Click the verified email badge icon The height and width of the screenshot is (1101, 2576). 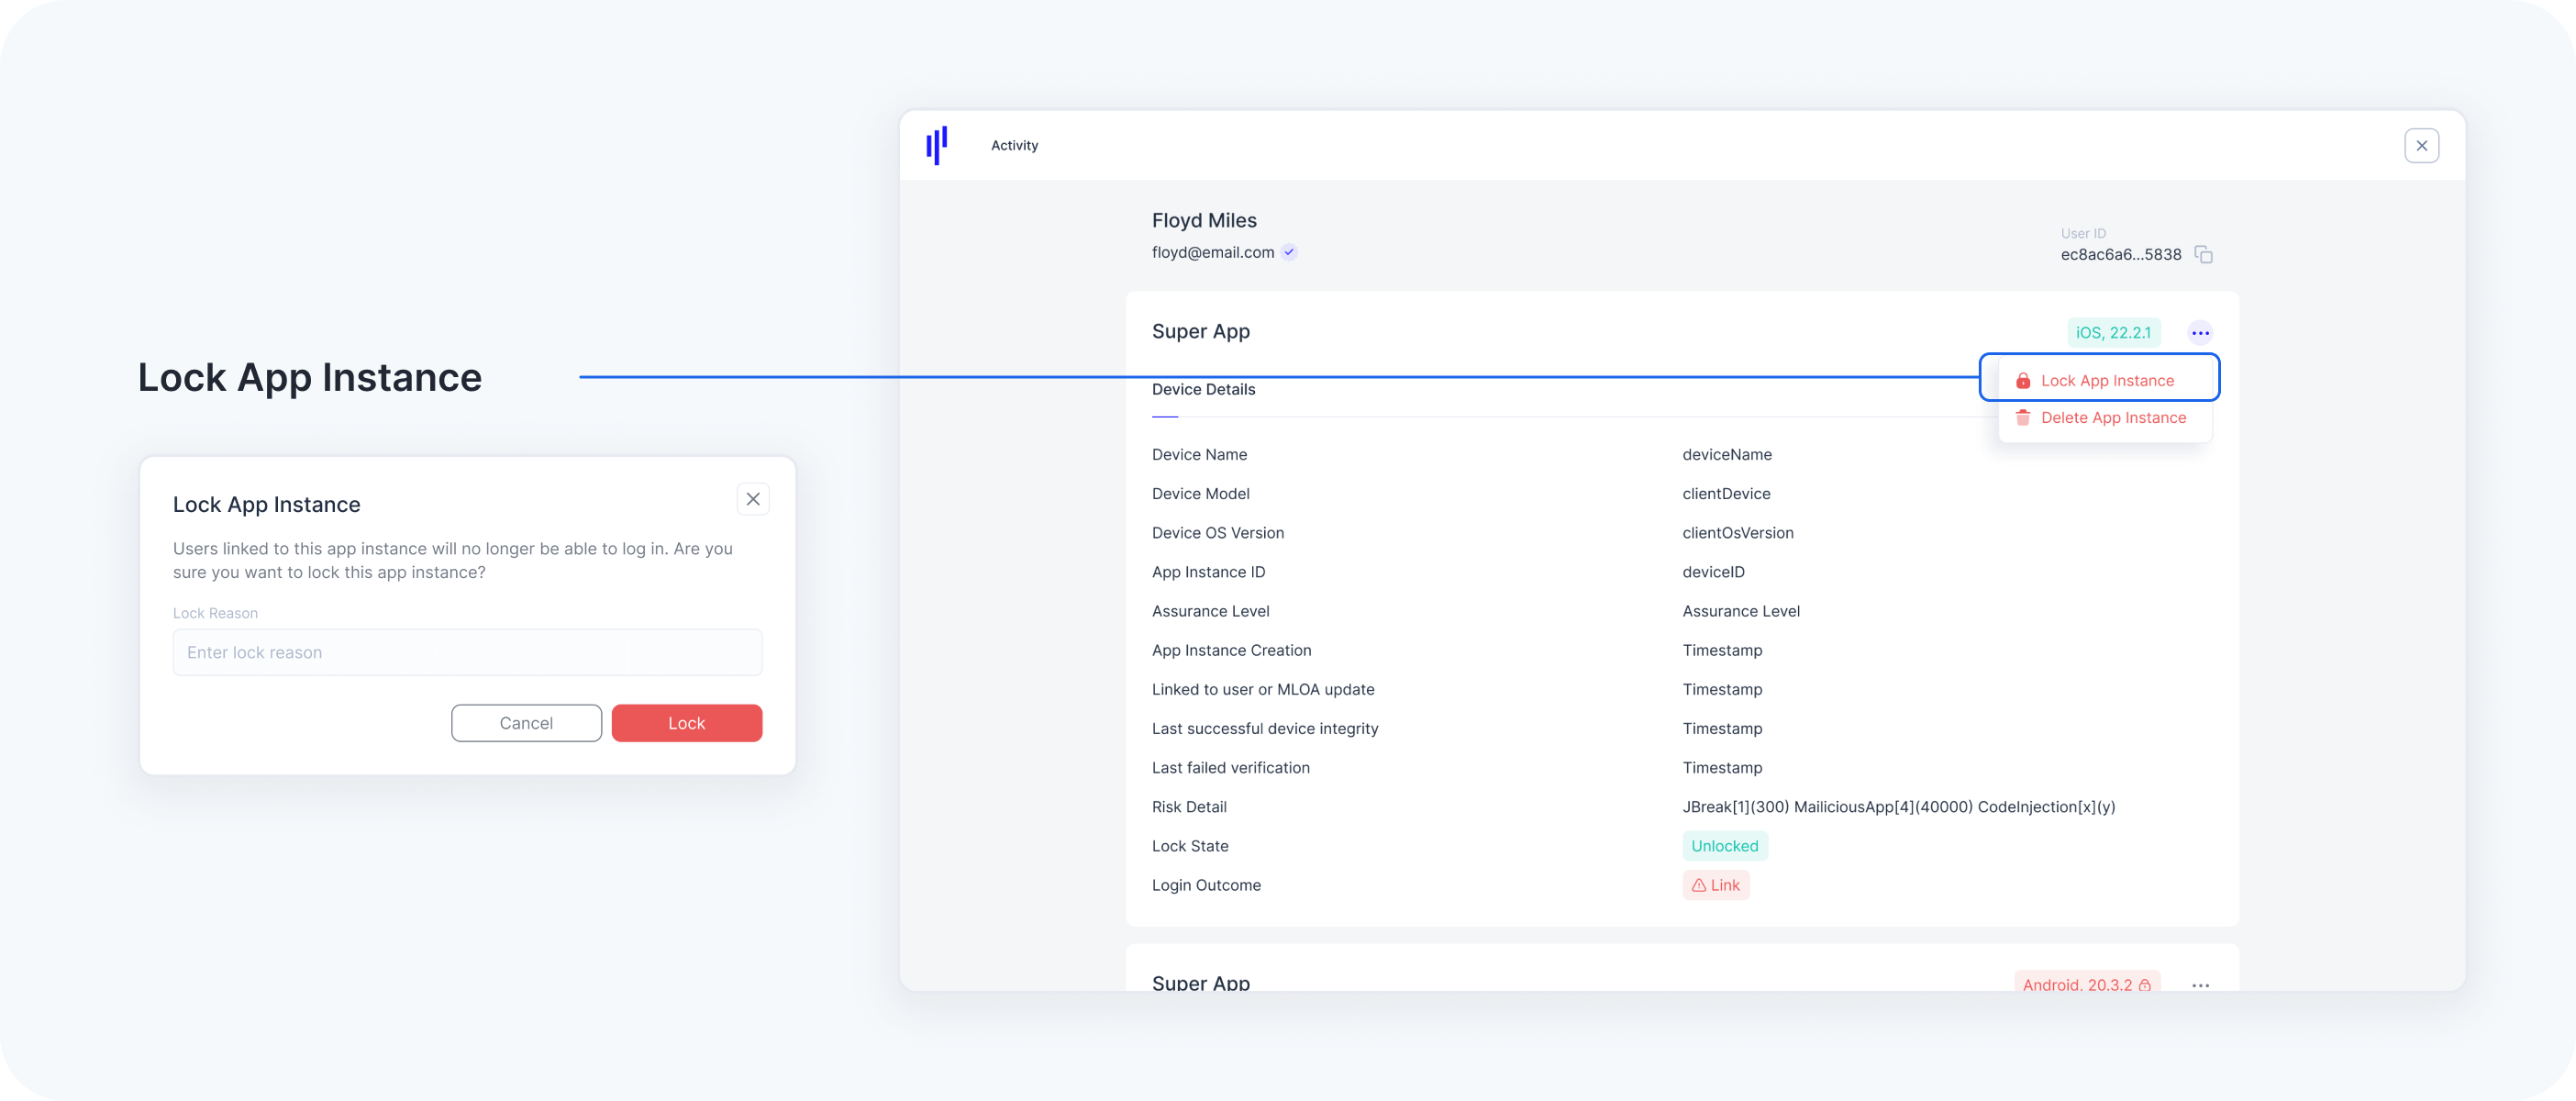[x=1290, y=252]
